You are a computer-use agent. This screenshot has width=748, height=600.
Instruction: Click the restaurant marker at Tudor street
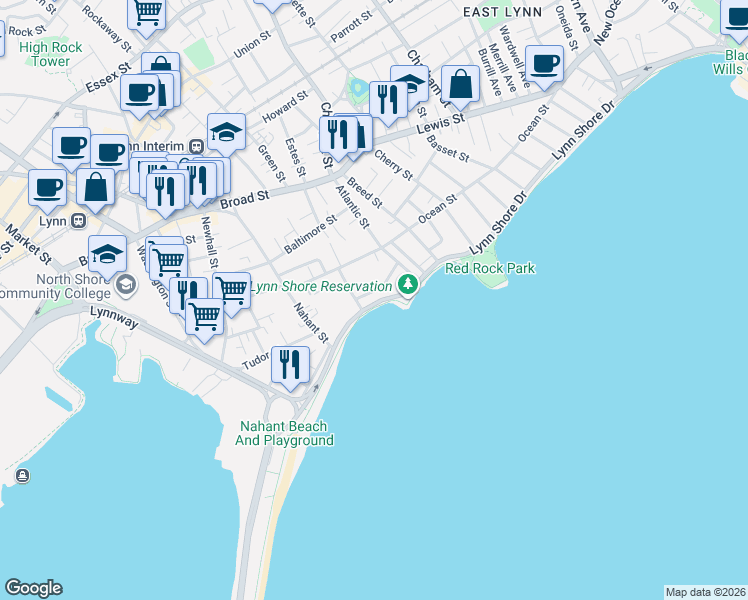click(291, 367)
